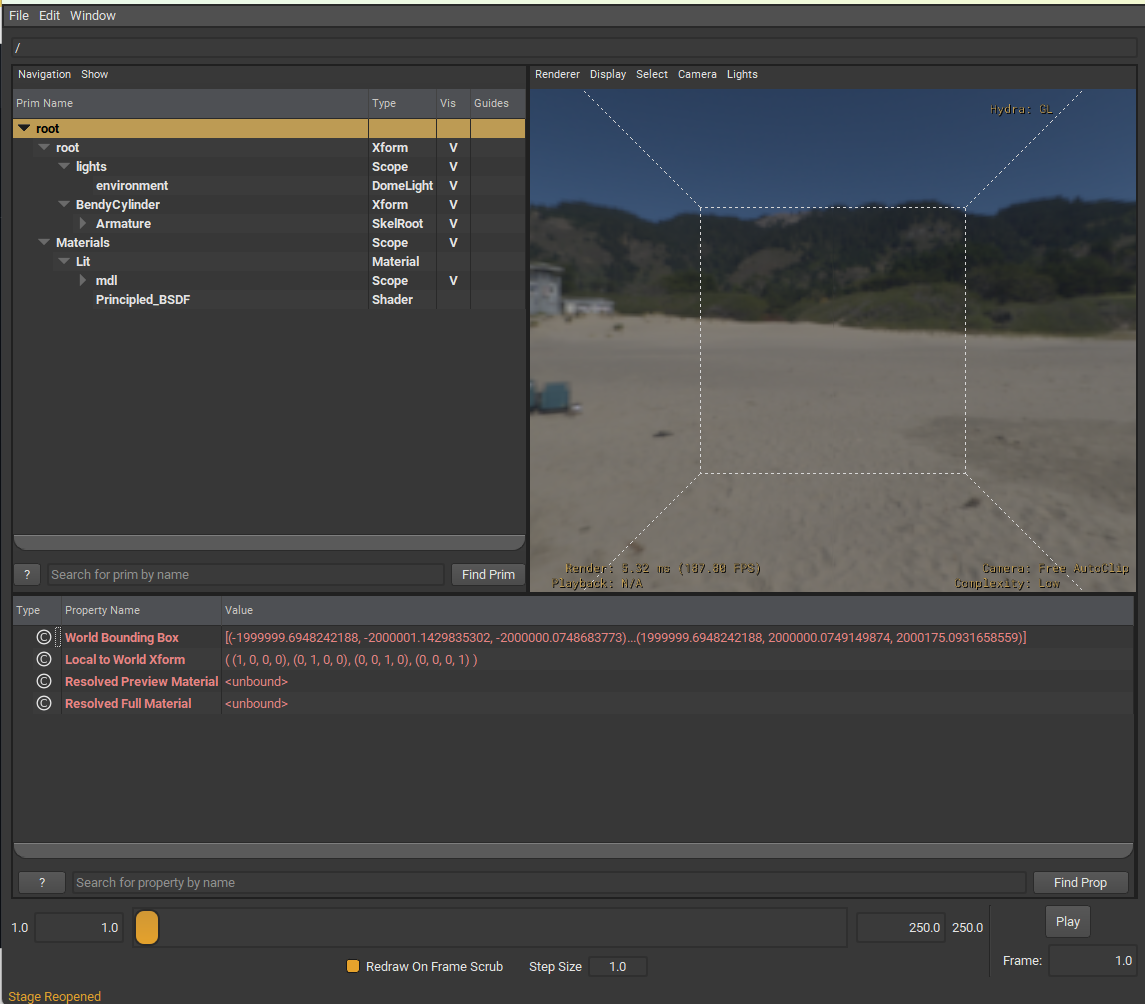Viewport: 1145px width, 1004px height.
Task: Click the orange timeline playhead handle
Action: 146,928
